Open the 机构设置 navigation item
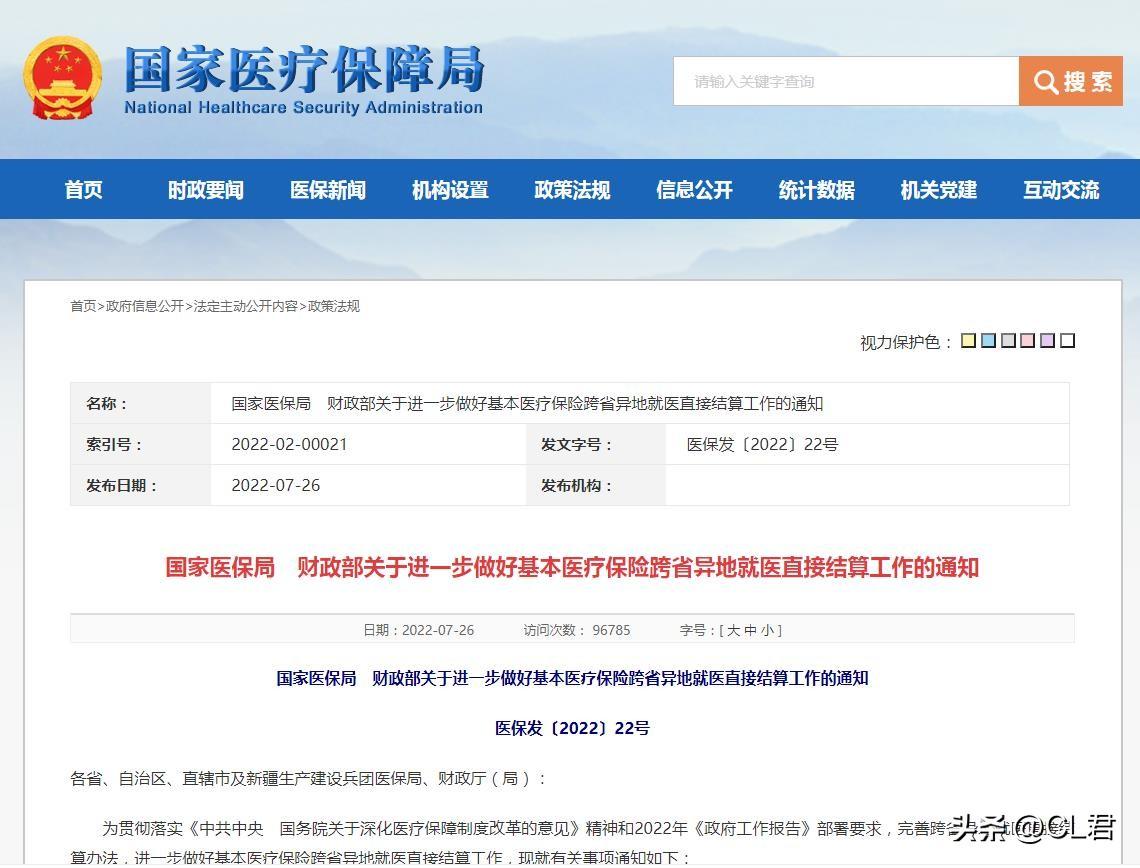Screen dimensions: 1140x868 tap(450, 190)
